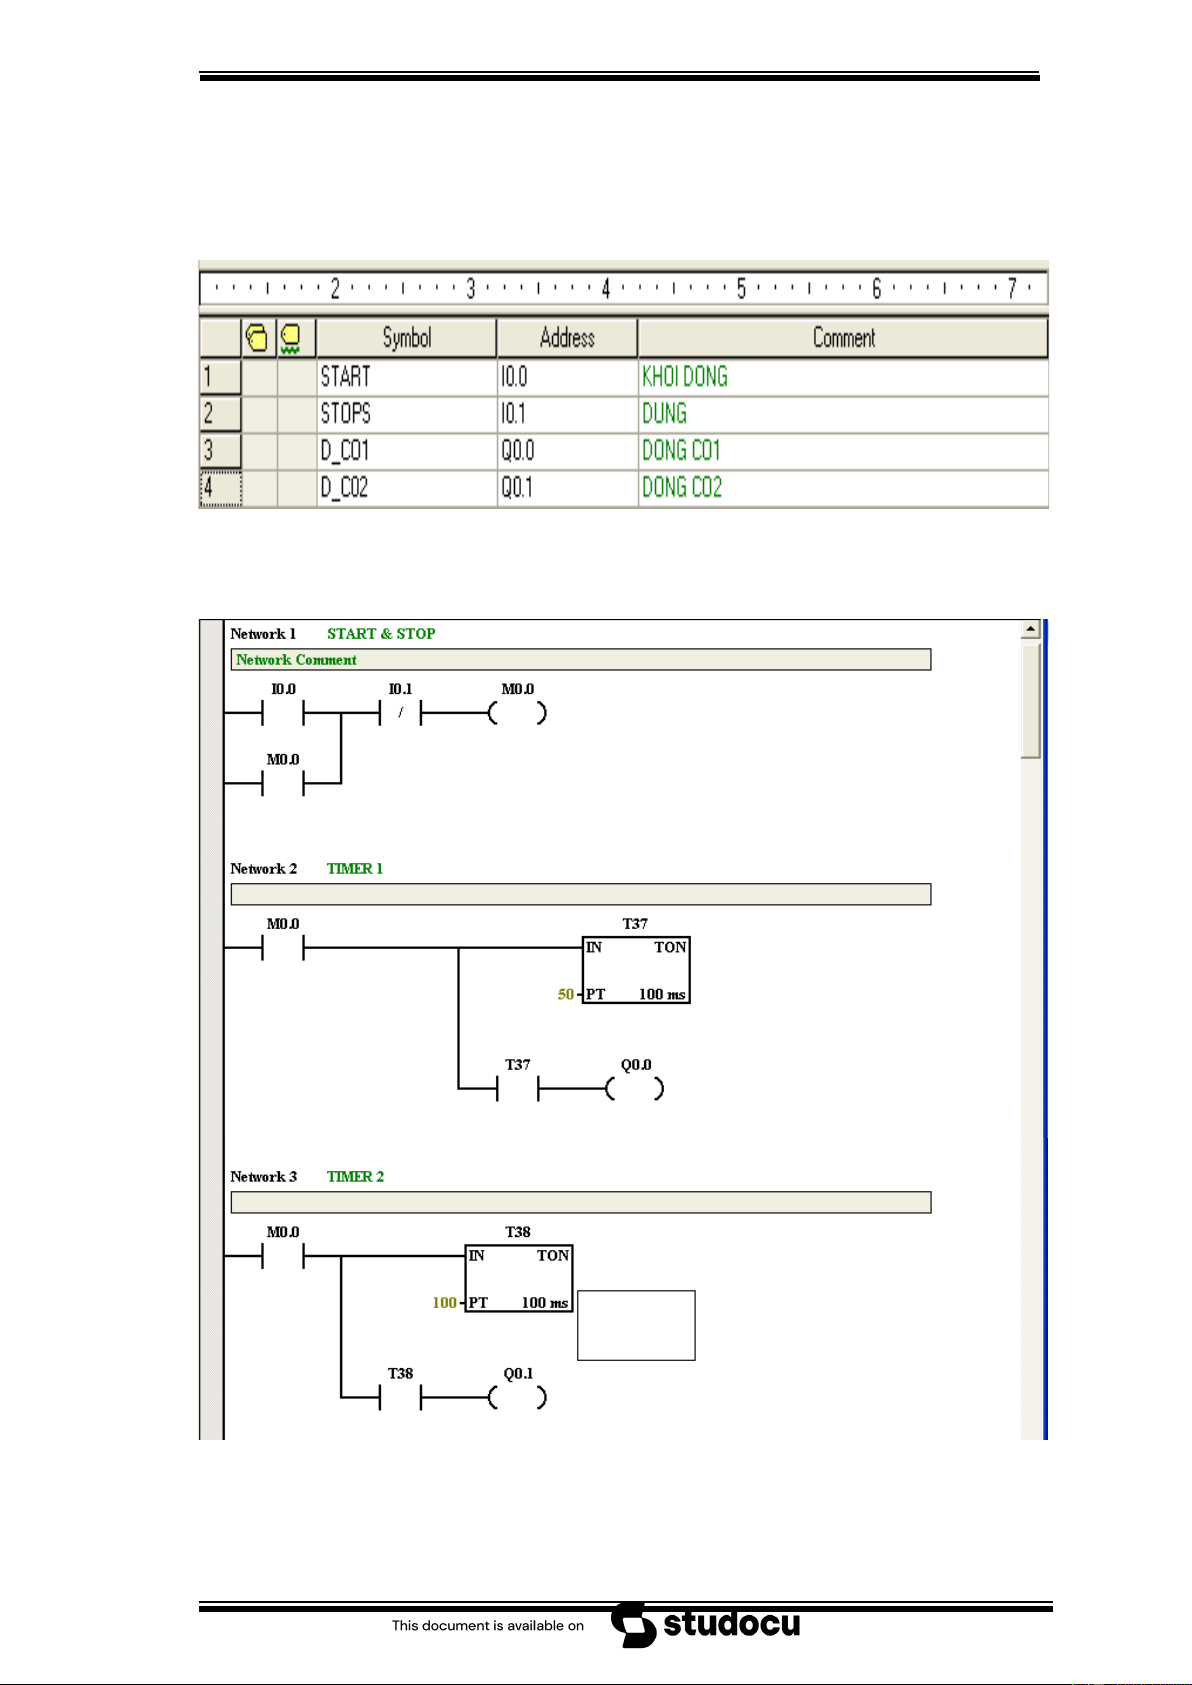Click the scroll up arrow of ladder editor
Viewport: 1192px width, 1685px height.
tap(1030, 630)
